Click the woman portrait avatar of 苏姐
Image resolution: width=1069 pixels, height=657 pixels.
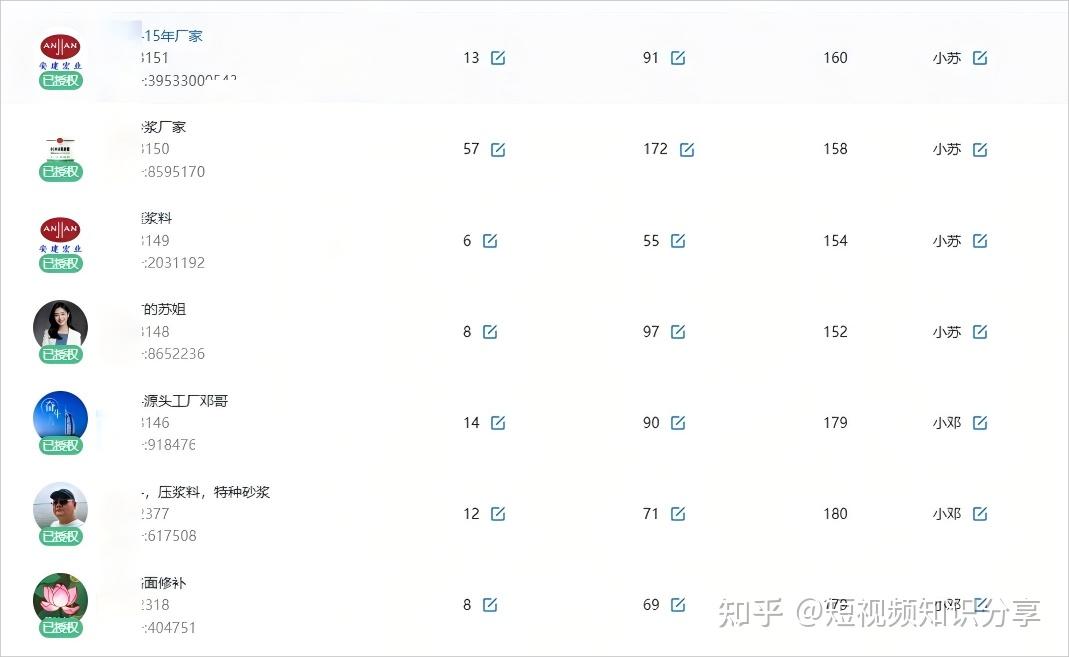[60, 324]
